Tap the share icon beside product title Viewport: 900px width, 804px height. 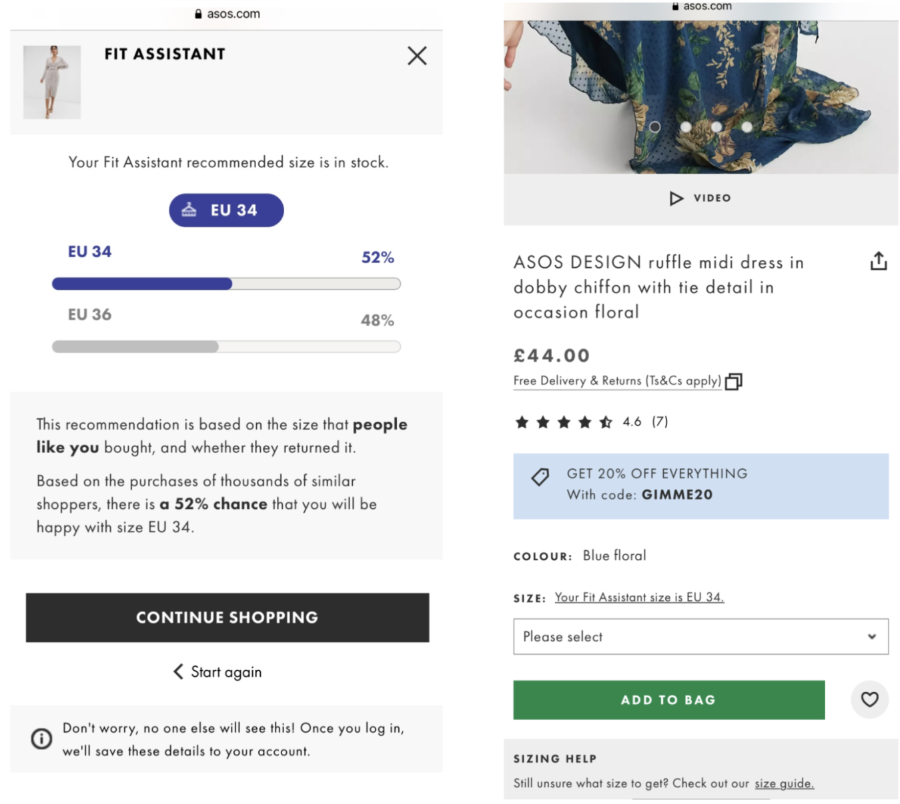click(x=878, y=262)
